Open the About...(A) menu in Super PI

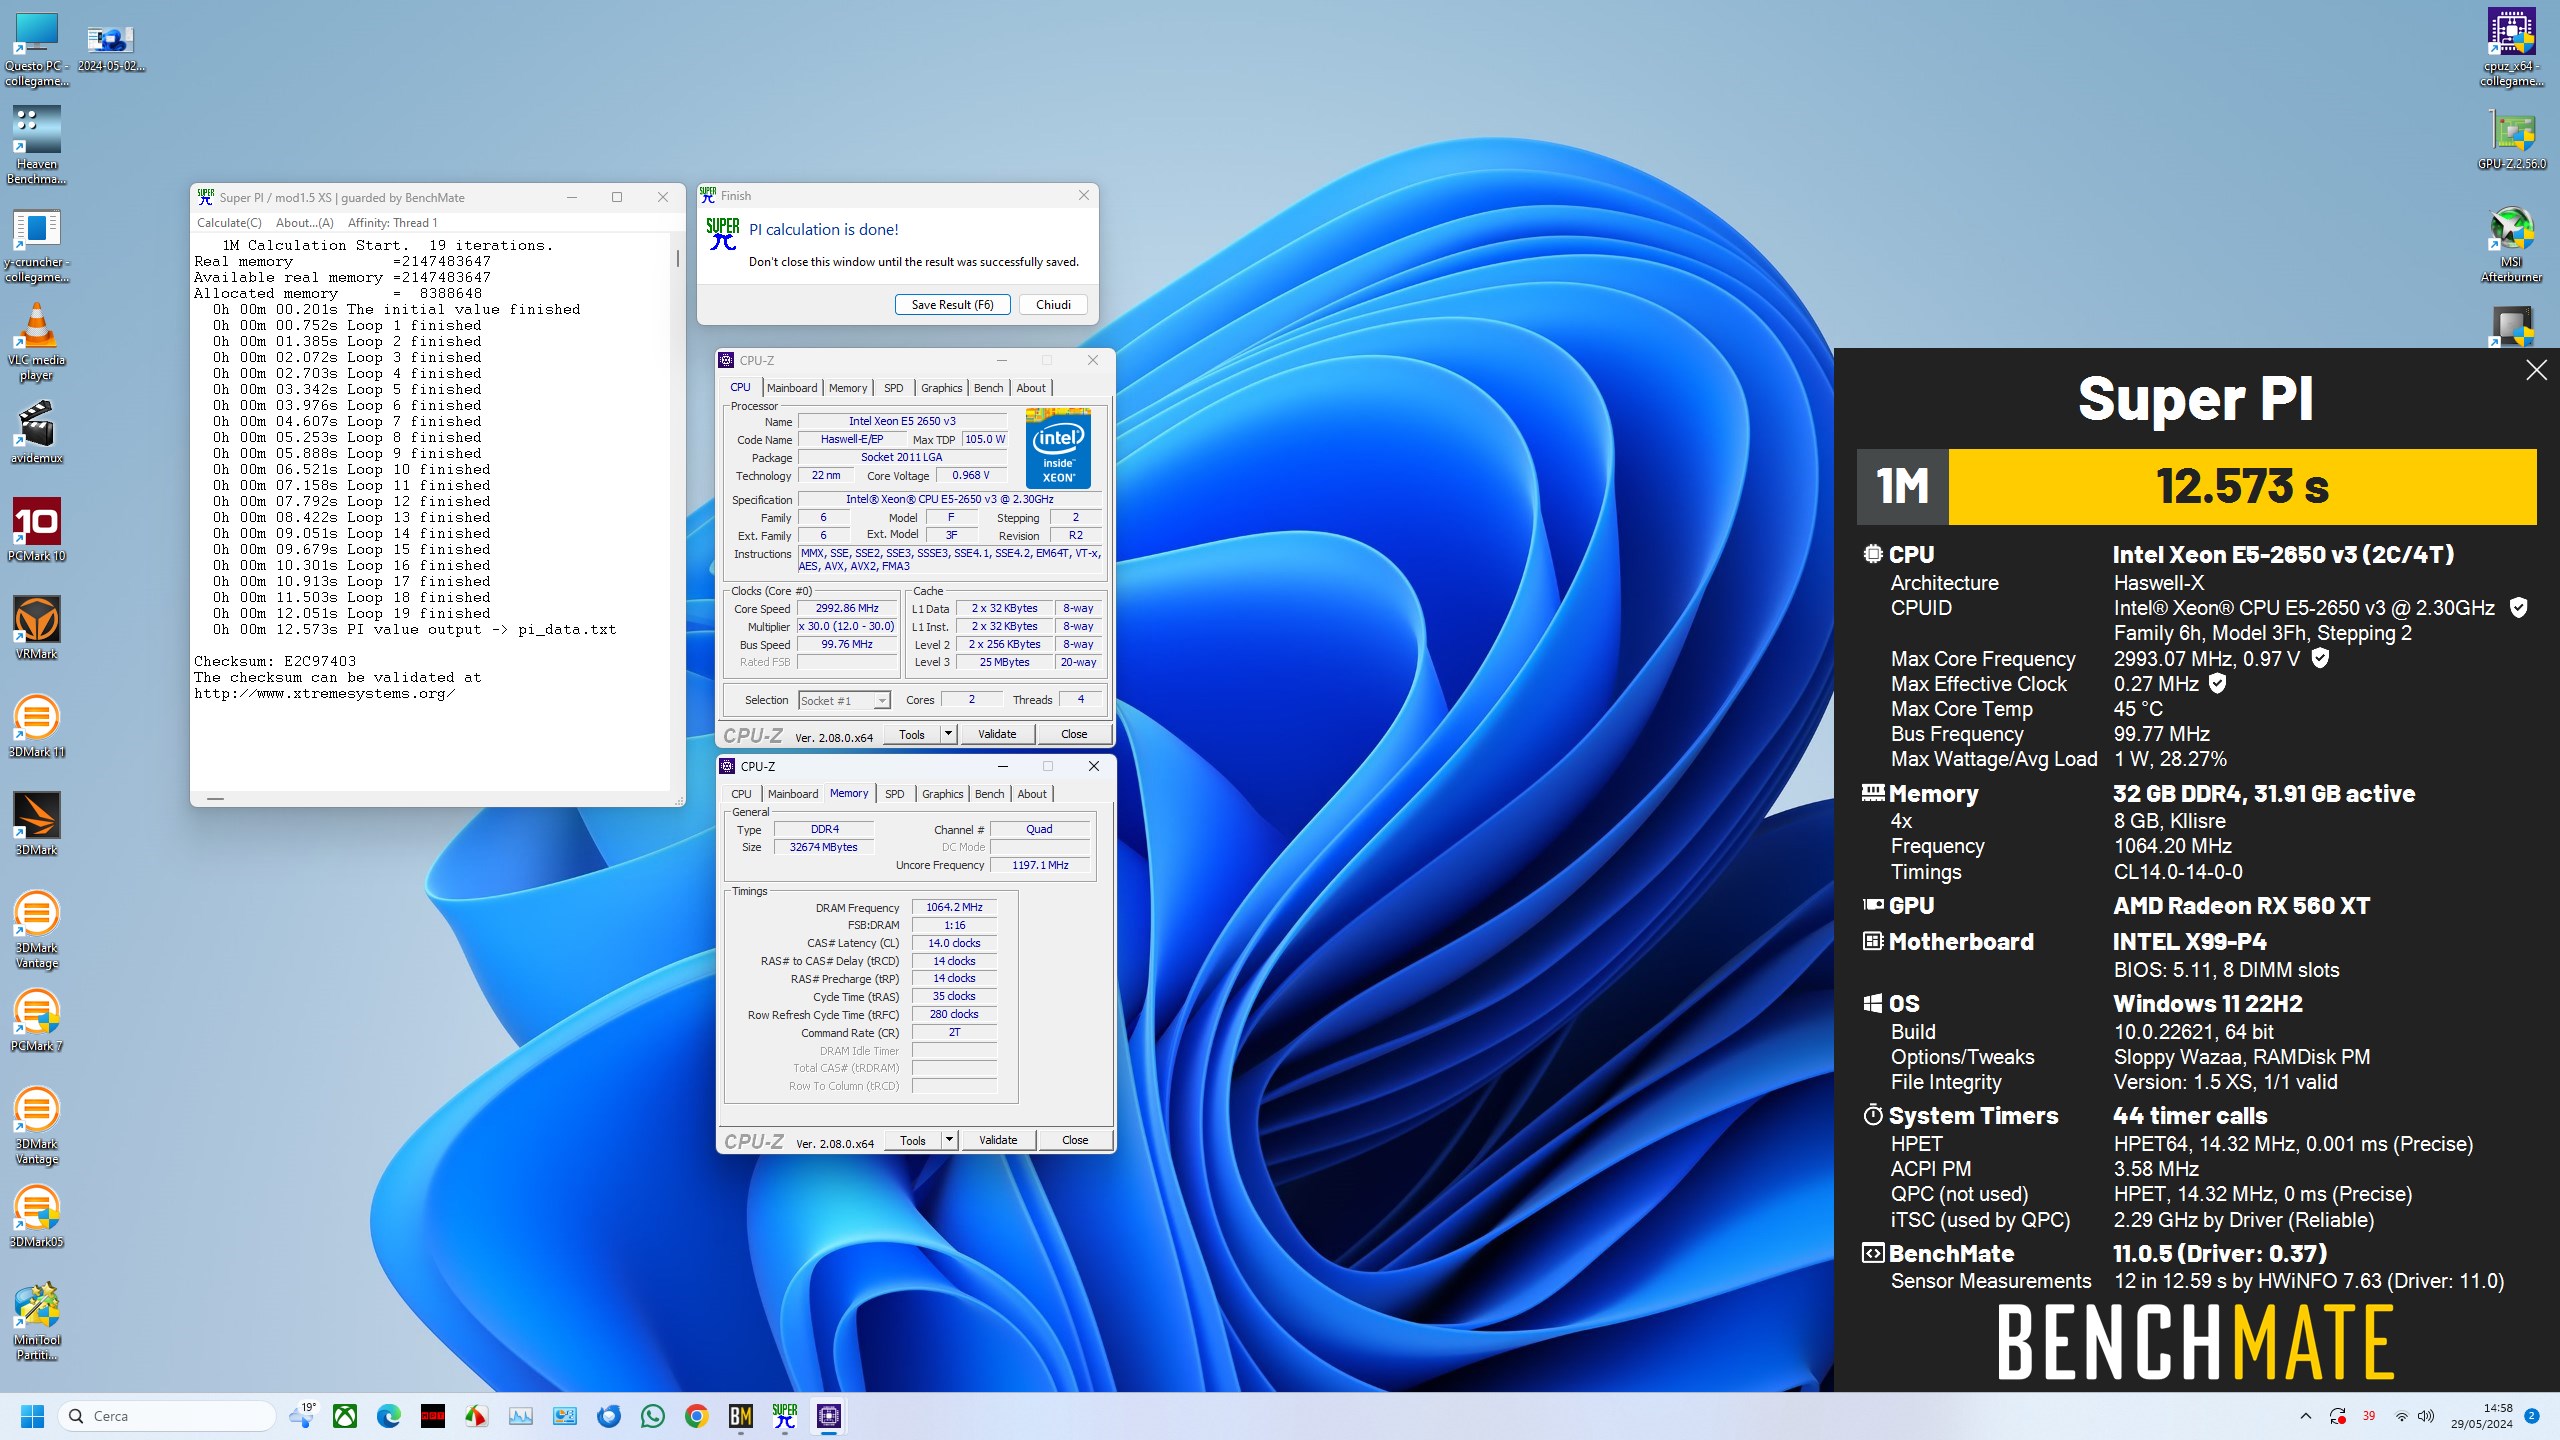(305, 223)
